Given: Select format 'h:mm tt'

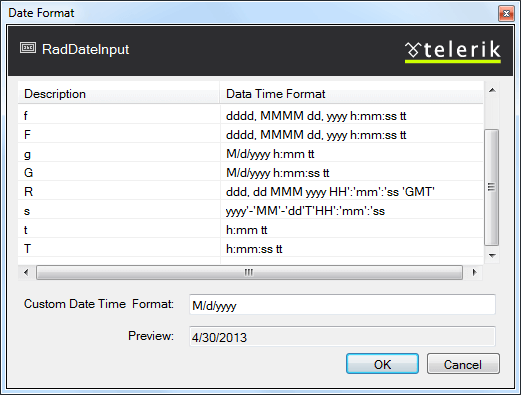Looking at the screenshot, I should pyautogui.click(x=247, y=230).
